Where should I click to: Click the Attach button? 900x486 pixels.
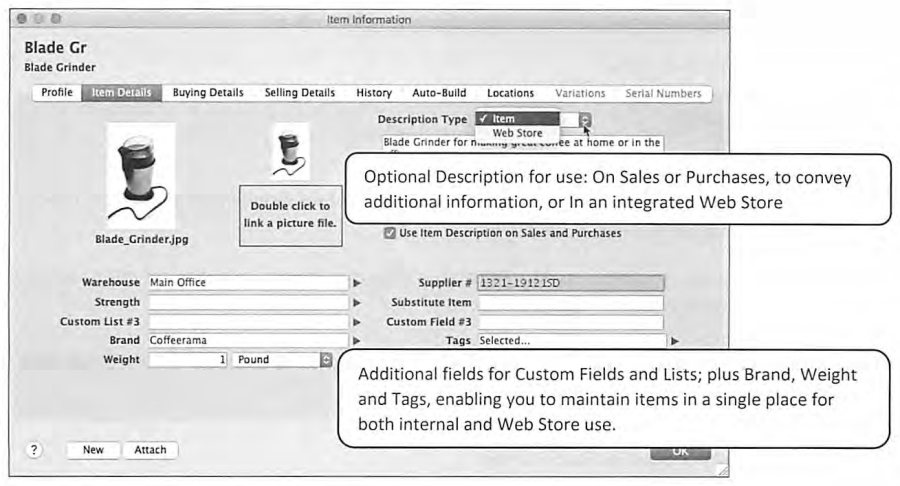[x=150, y=450]
